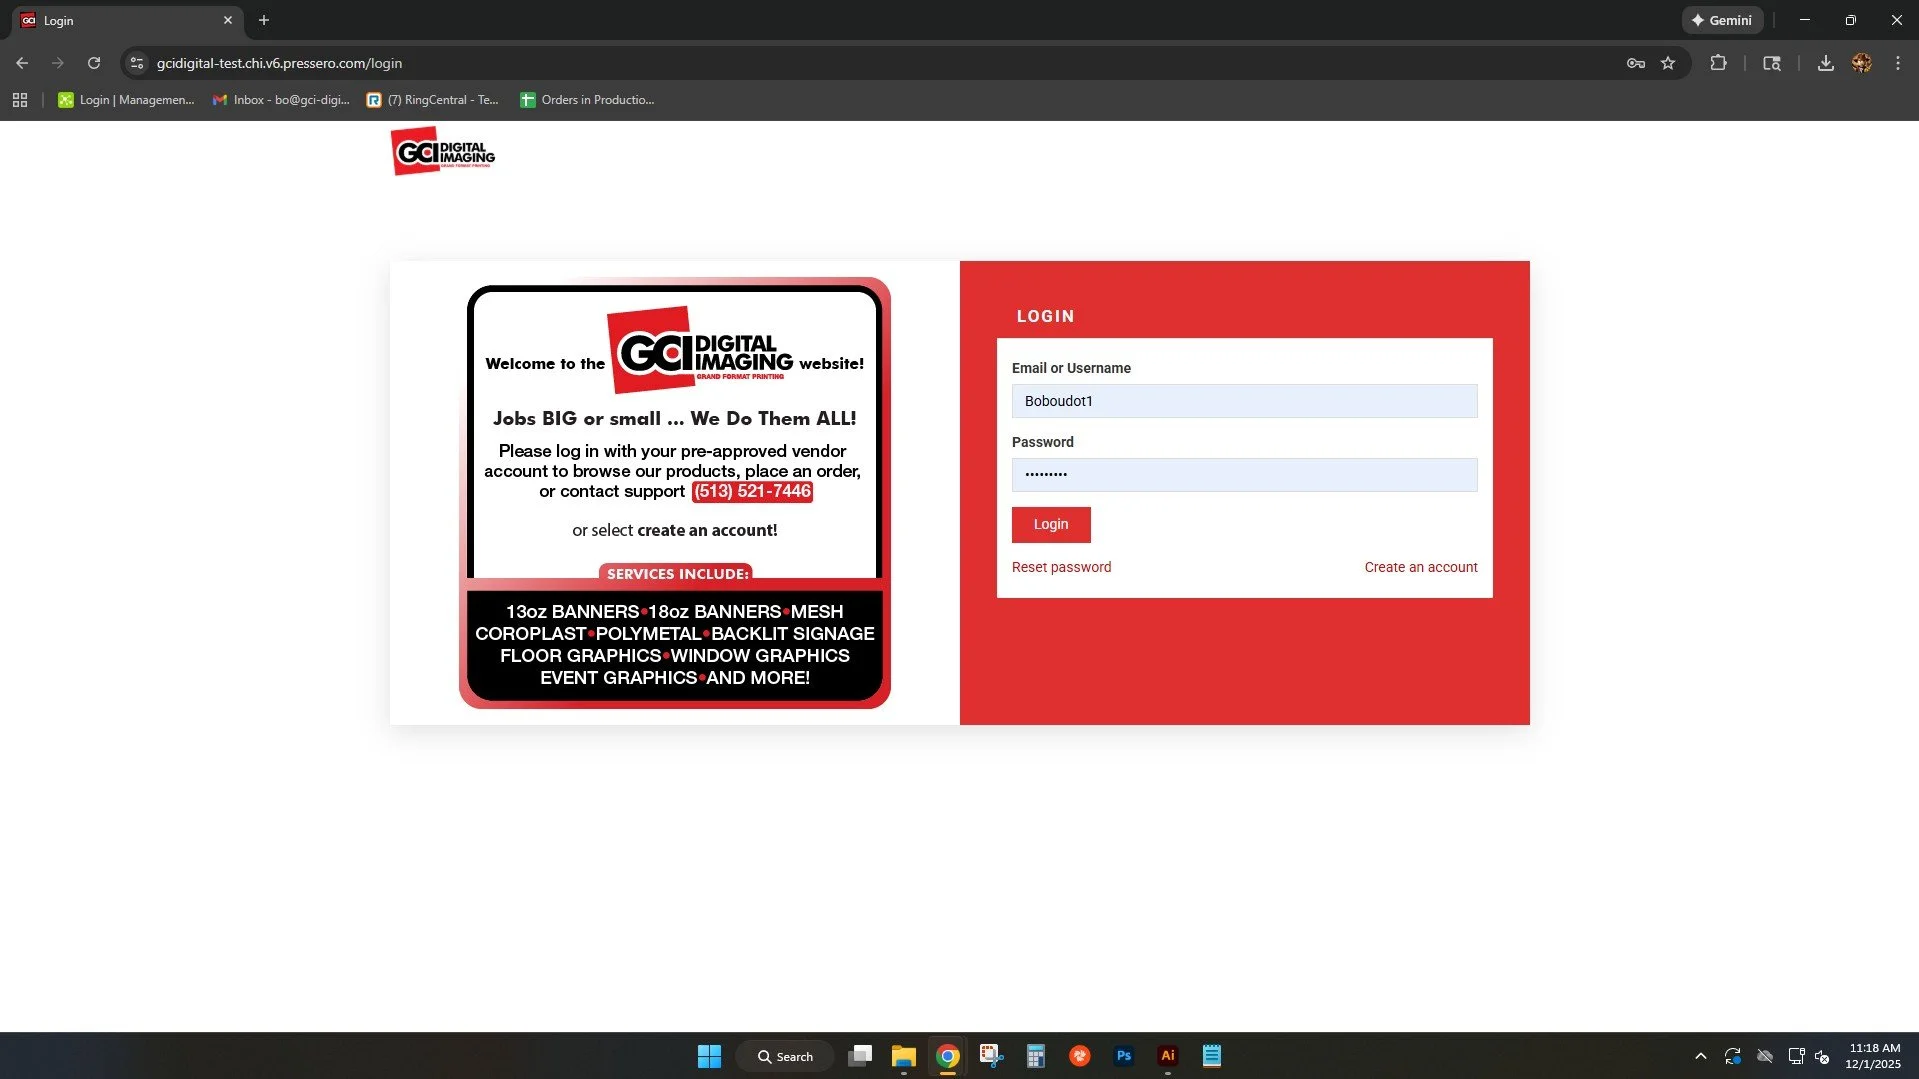Open Snipping Tool on taskbar
Image resolution: width=1919 pixels, height=1079 pixels.
click(991, 1056)
